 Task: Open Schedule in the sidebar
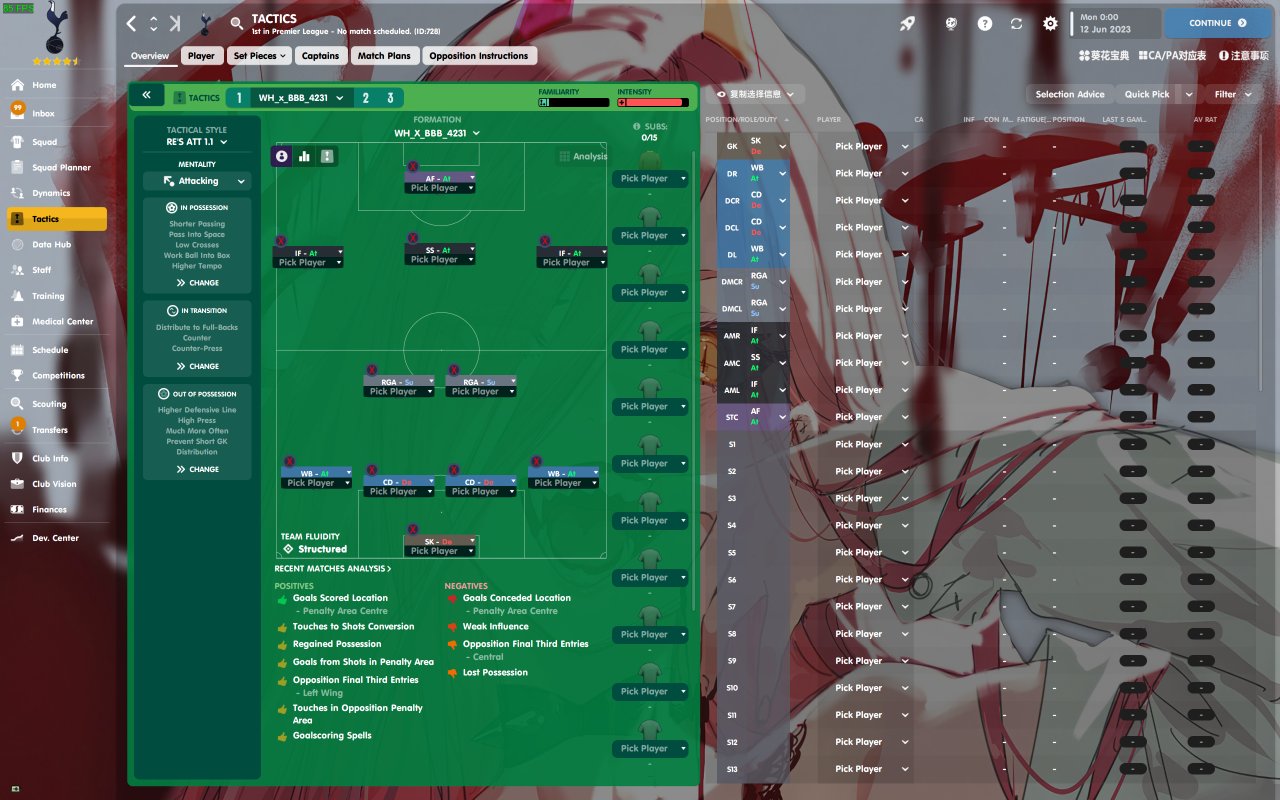point(57,350)
